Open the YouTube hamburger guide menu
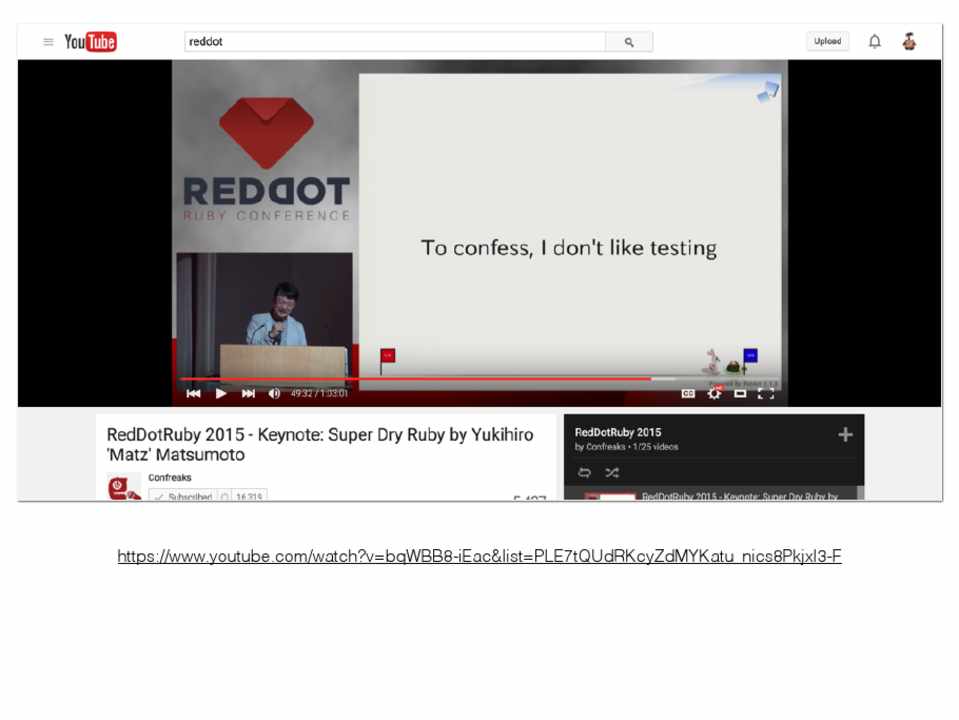This screenshot has width=959, height=720. (x=48, y=42)
